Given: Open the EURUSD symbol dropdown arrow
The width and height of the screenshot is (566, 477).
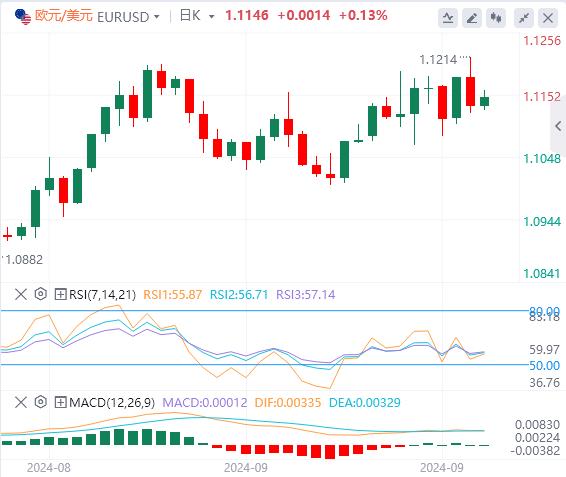Looking at the screenshot, I should 157,17.
